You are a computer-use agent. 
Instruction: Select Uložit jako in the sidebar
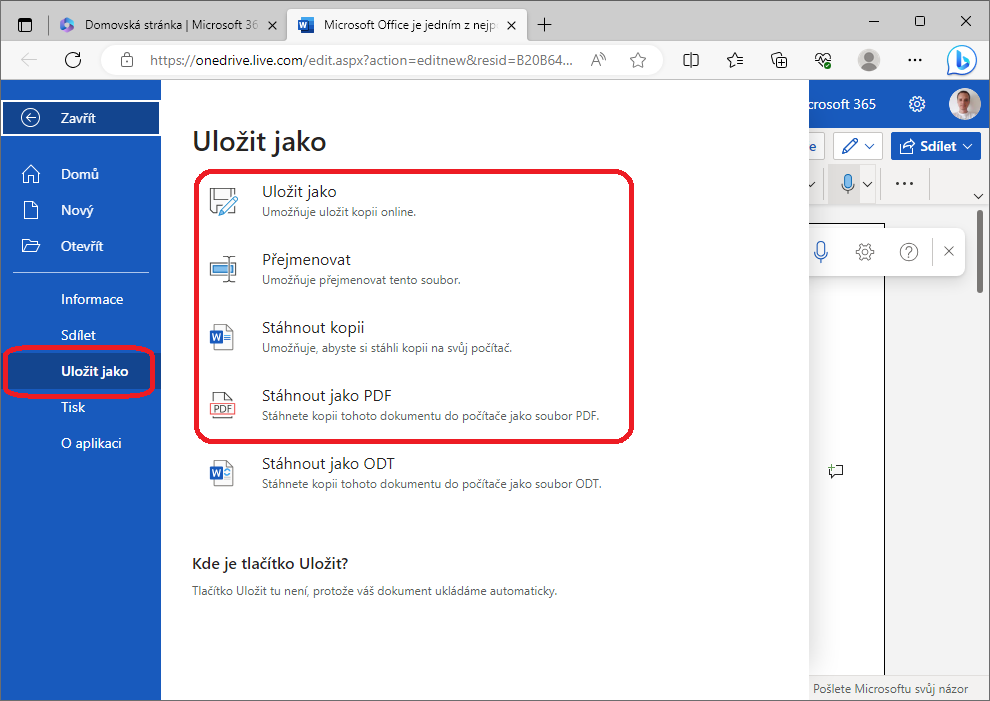pyautogui.click(x=80, y=371)
